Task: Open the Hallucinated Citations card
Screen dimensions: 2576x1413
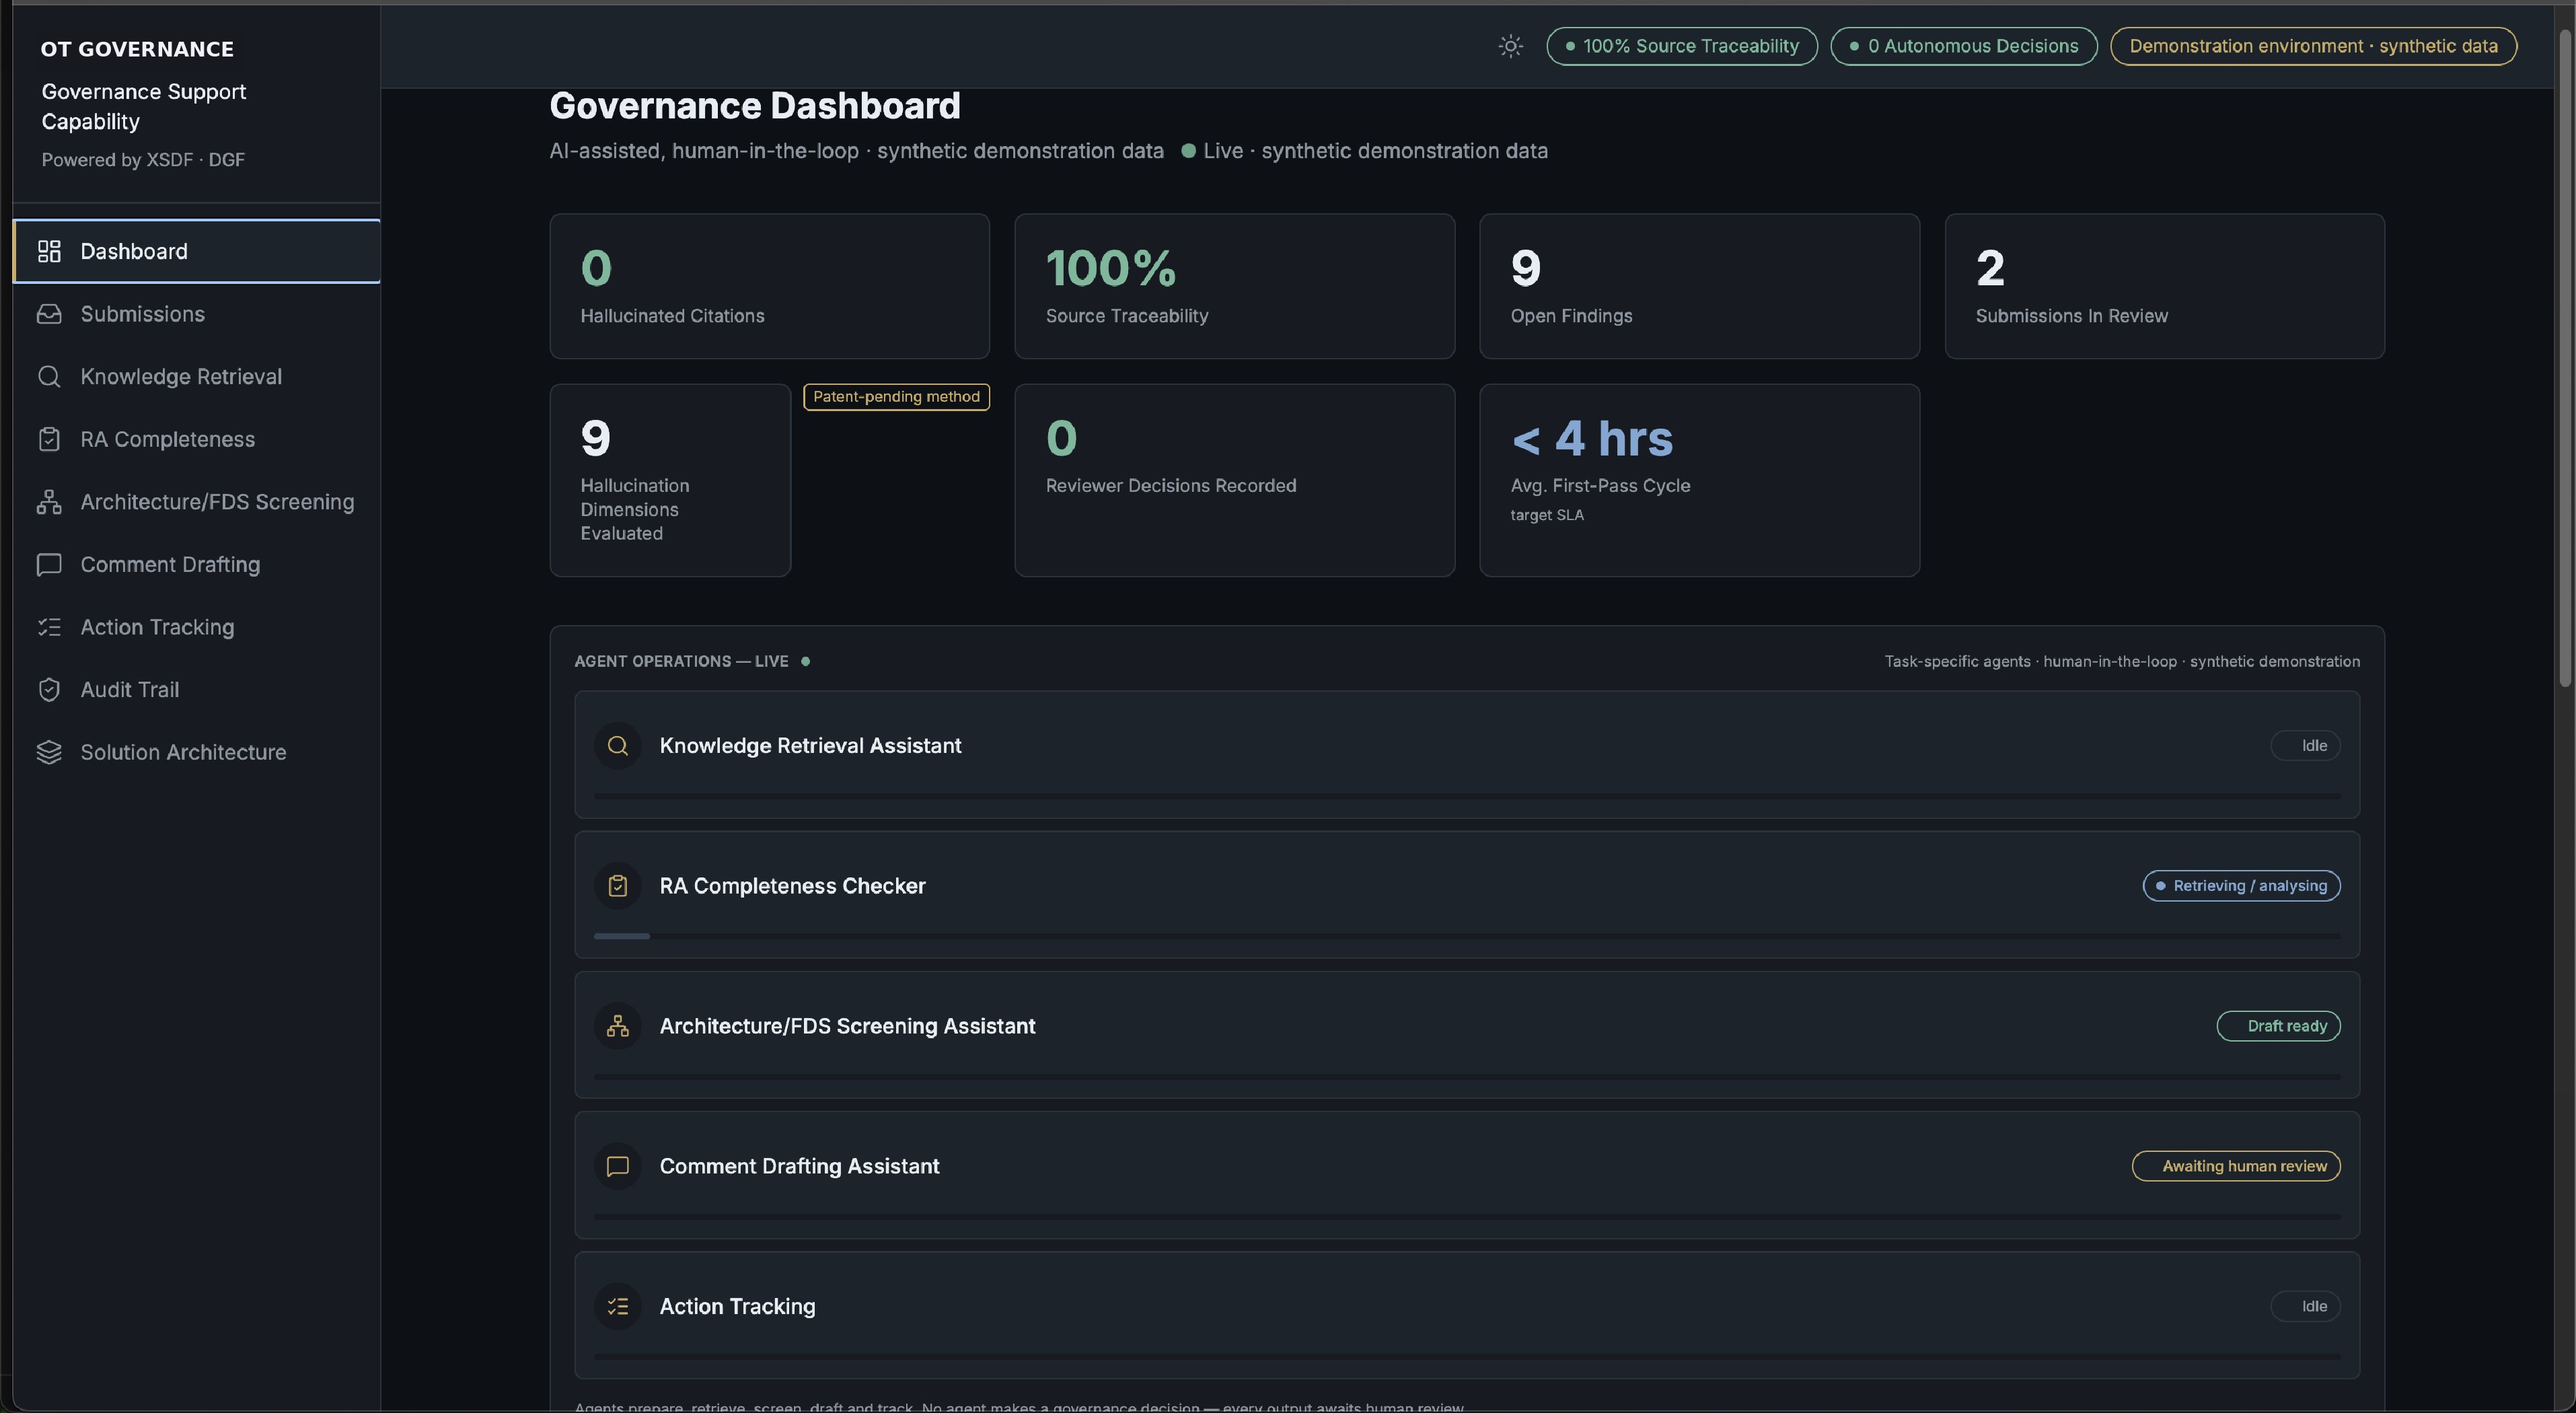Action: [769, 286]
